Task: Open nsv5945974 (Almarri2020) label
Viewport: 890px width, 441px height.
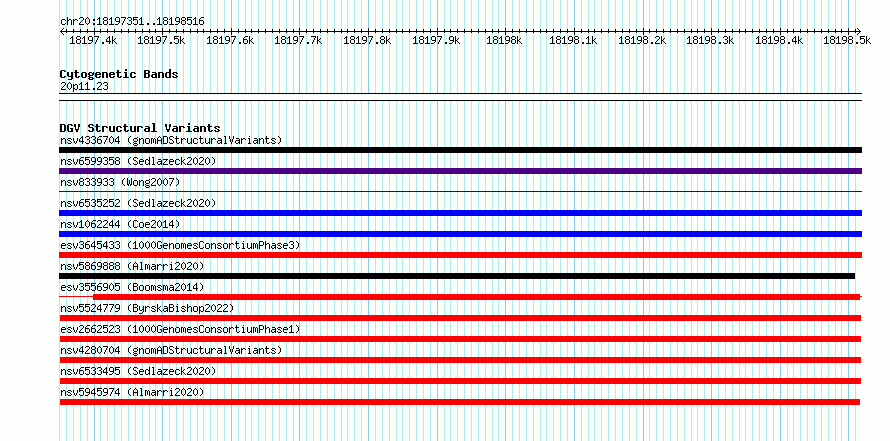Action: click(x=132, y=392)
